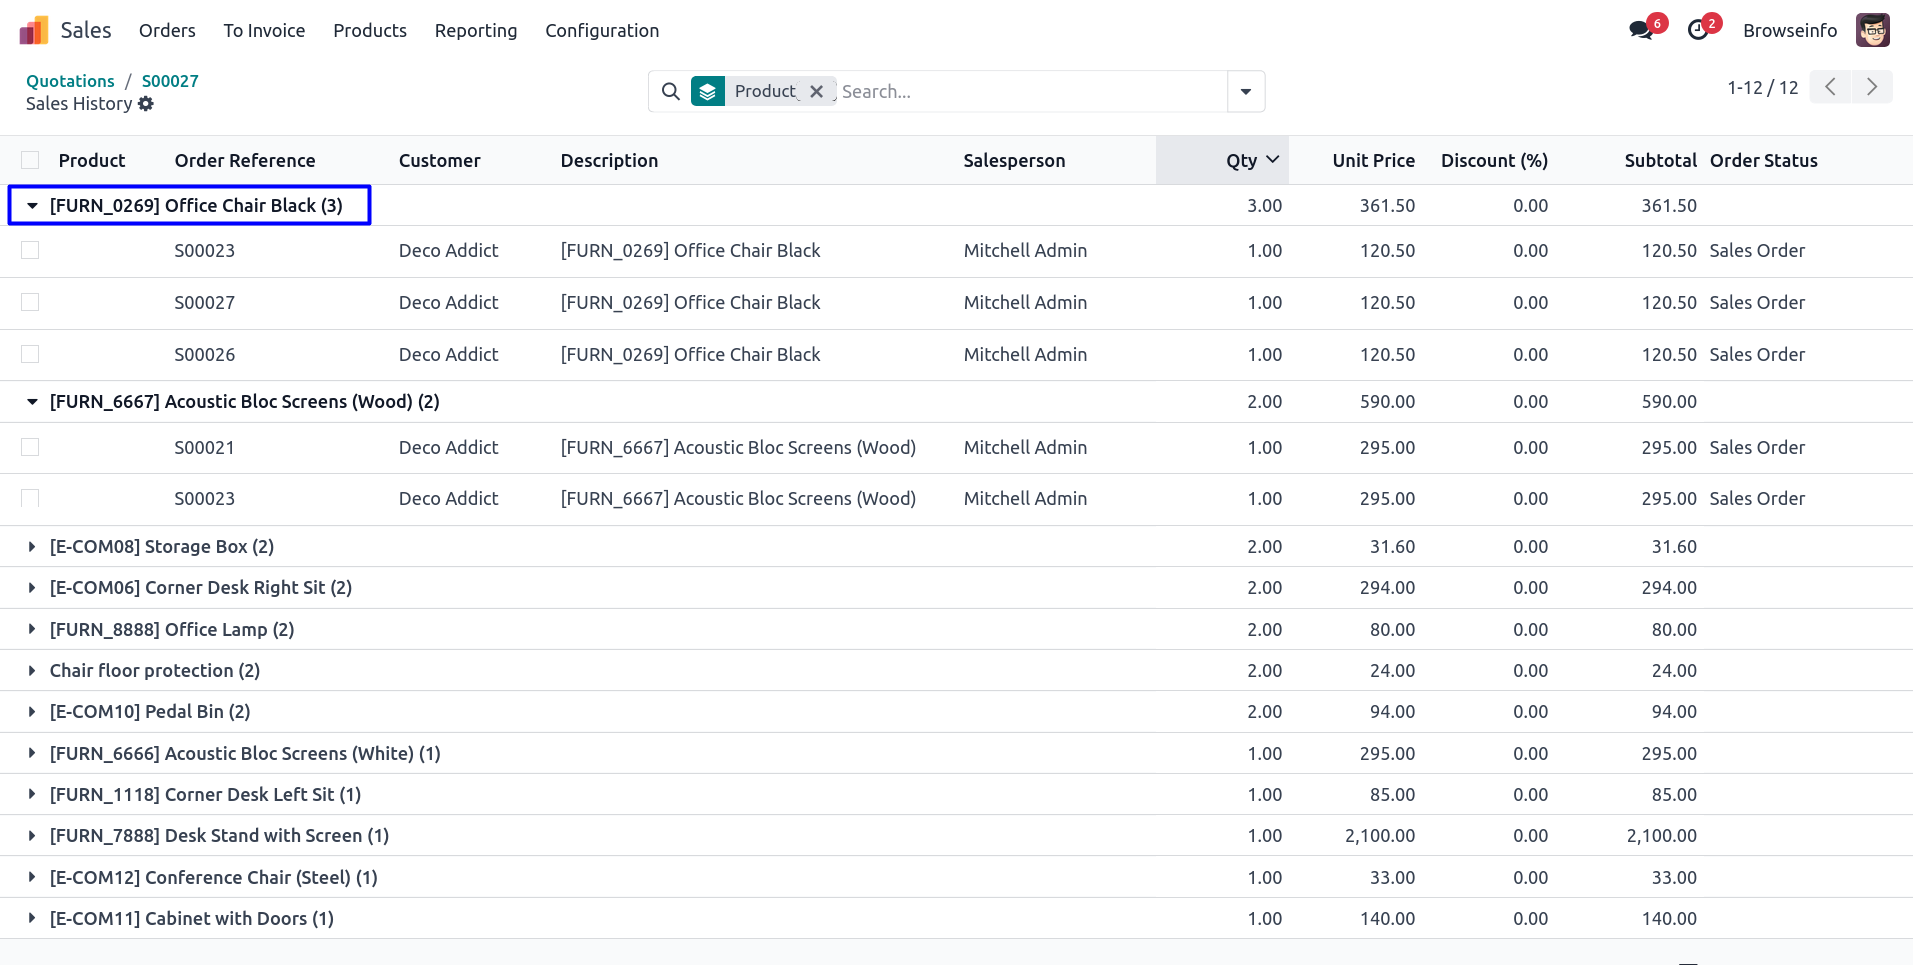The width and height of the screenshot is (1913, 965).
Task: Click in the Search input field
Action: pyautogui.click(x=1030, y=92)
